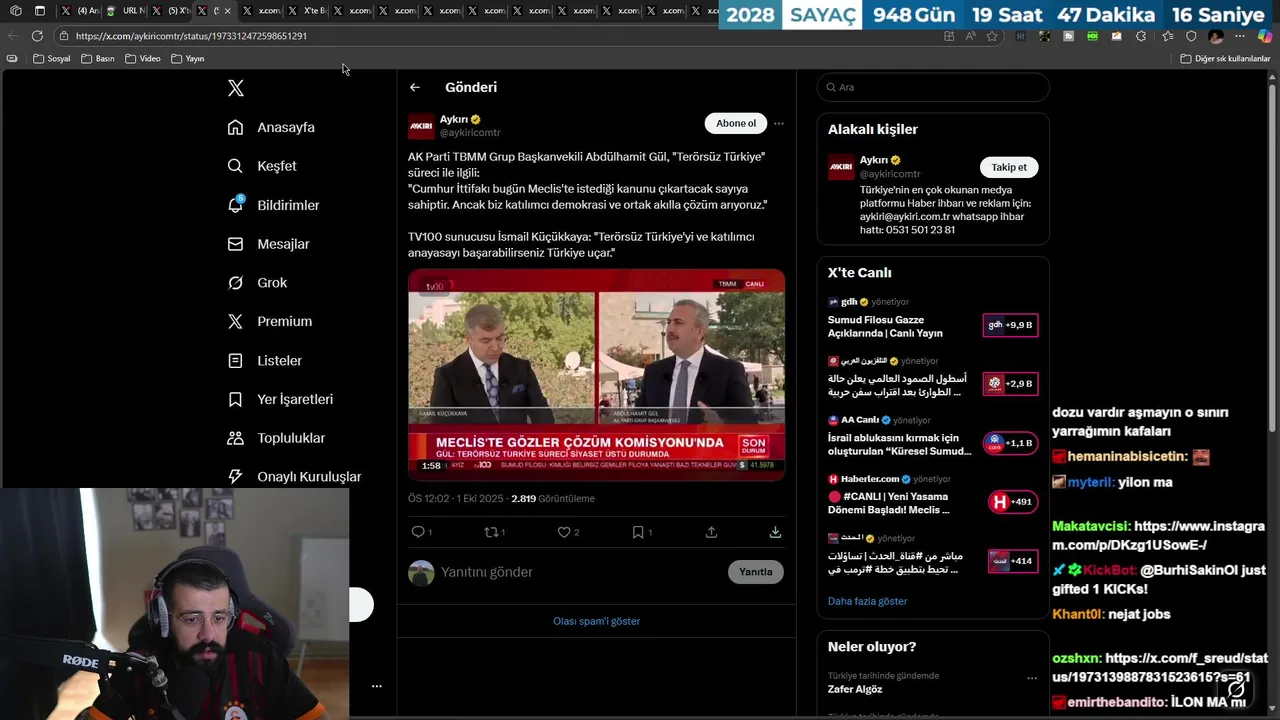Click the browser refresh button

pyautogui.click(x=37, y=36)
